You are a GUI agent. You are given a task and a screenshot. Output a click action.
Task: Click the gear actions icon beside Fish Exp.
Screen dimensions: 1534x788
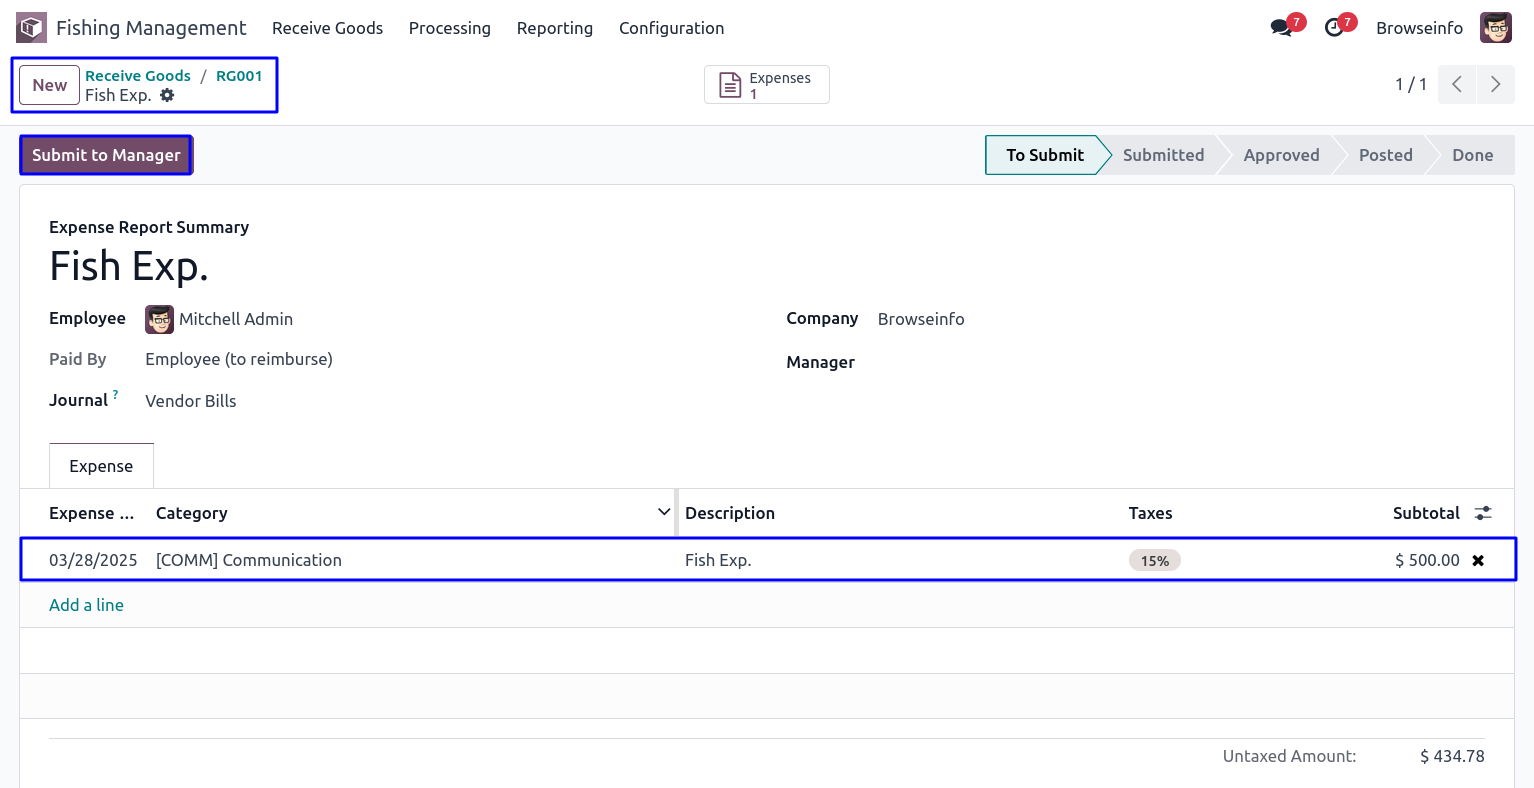167,95
